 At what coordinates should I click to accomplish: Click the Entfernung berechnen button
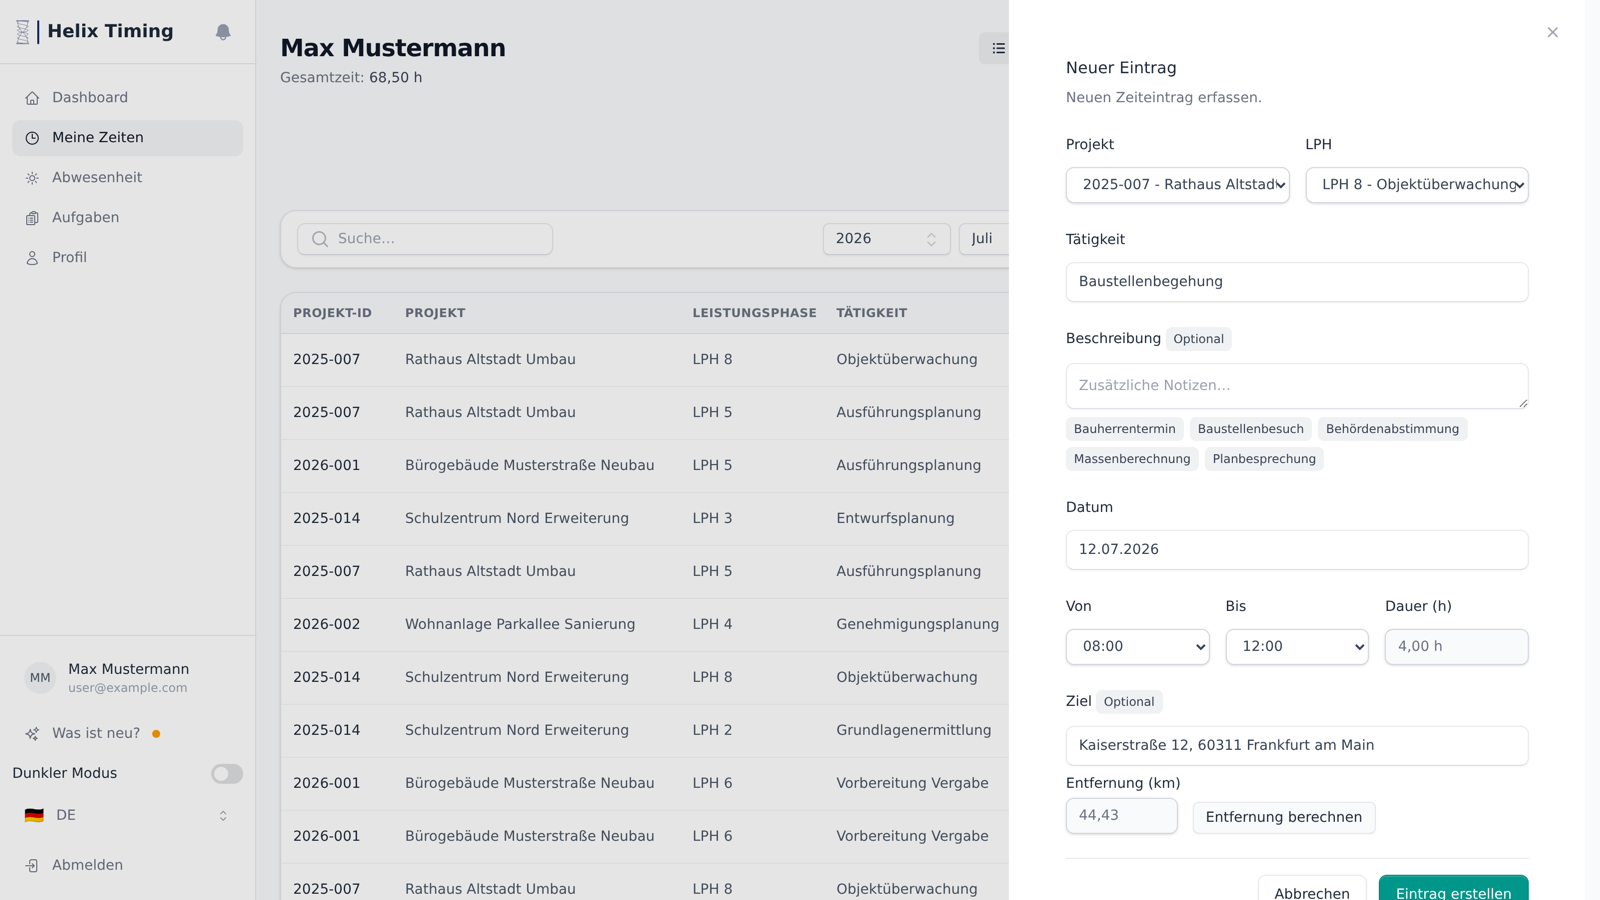1284,818
